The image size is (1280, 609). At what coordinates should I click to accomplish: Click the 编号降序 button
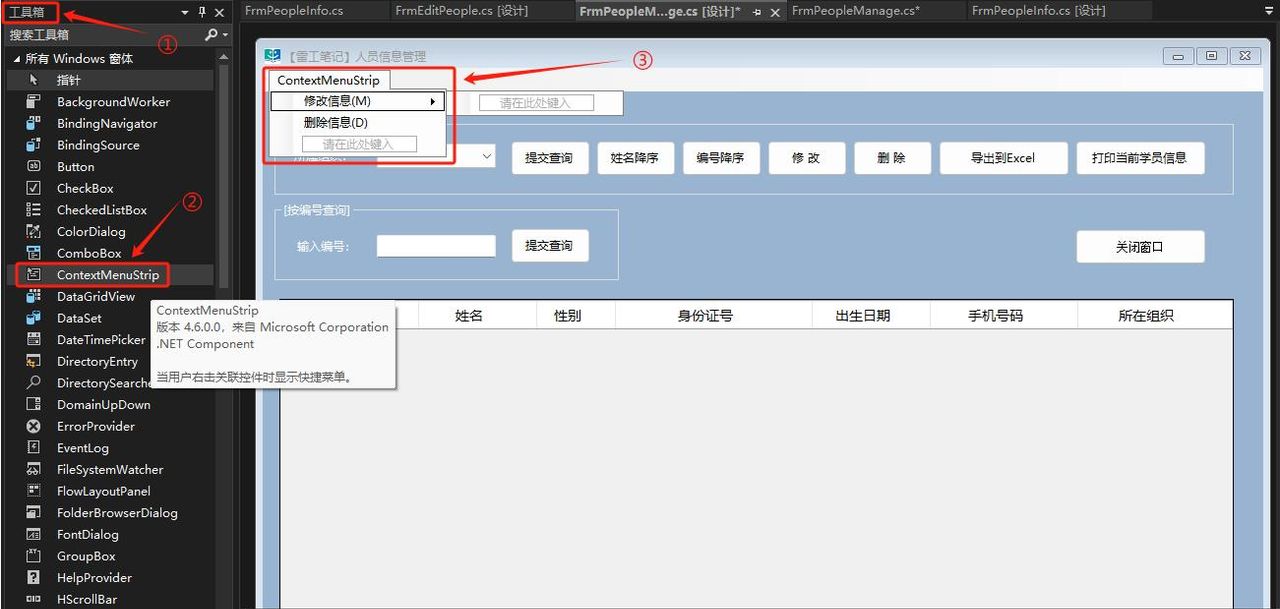(x=721, y=158)
